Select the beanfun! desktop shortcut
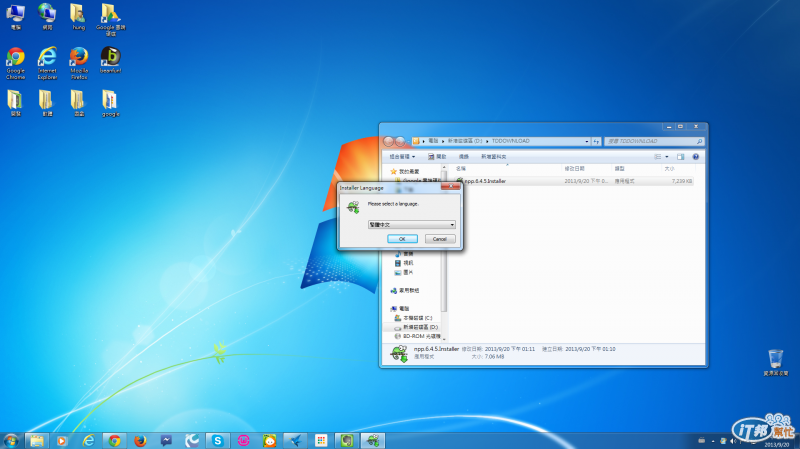Image resolution: width=800 pixels, height=449 pixels. point(110,60)
